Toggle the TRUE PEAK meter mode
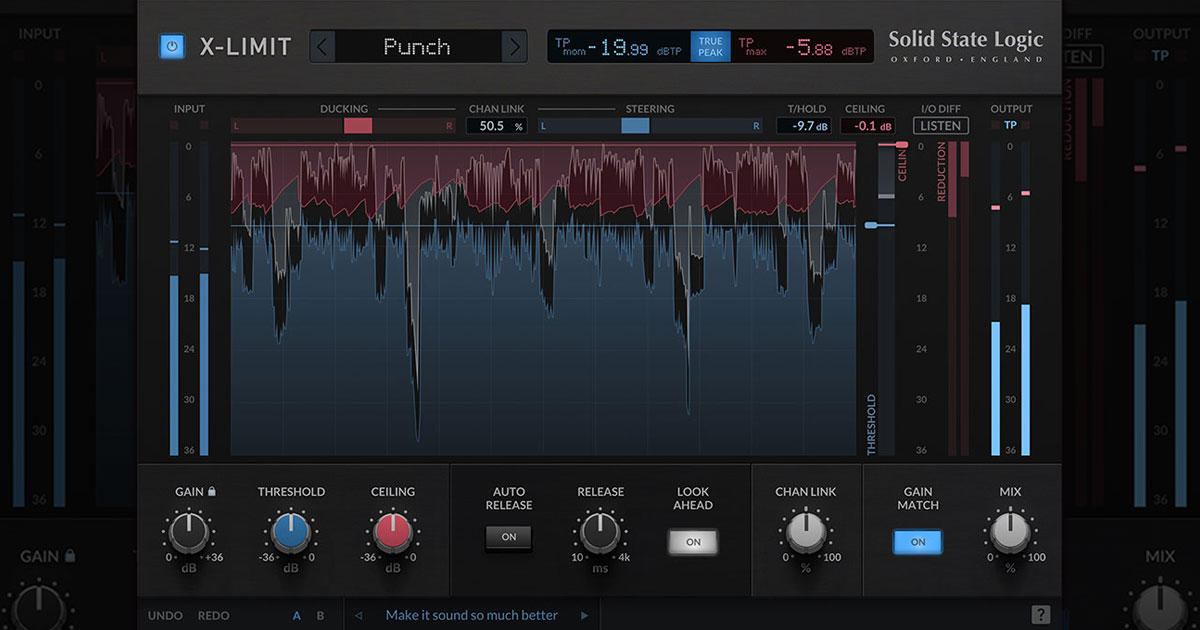Screen dimensions: 1200x630 (710, 47)
